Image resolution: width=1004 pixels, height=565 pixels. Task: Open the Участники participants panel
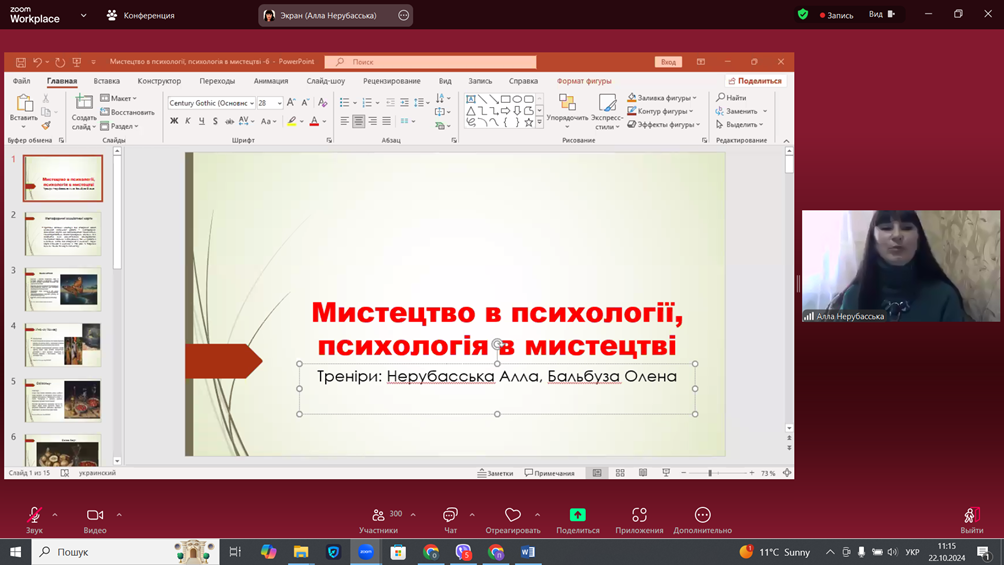[x=379, y=515]
